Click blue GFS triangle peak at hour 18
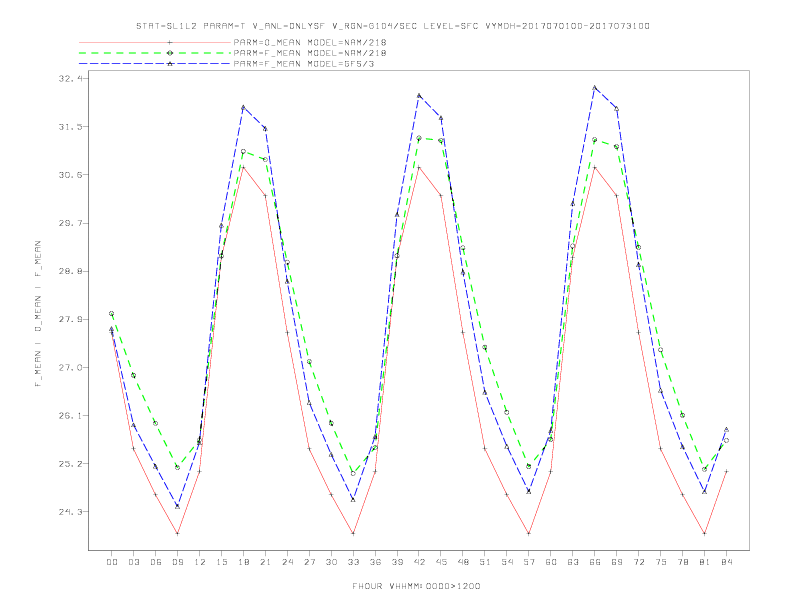 coord(243,107)
